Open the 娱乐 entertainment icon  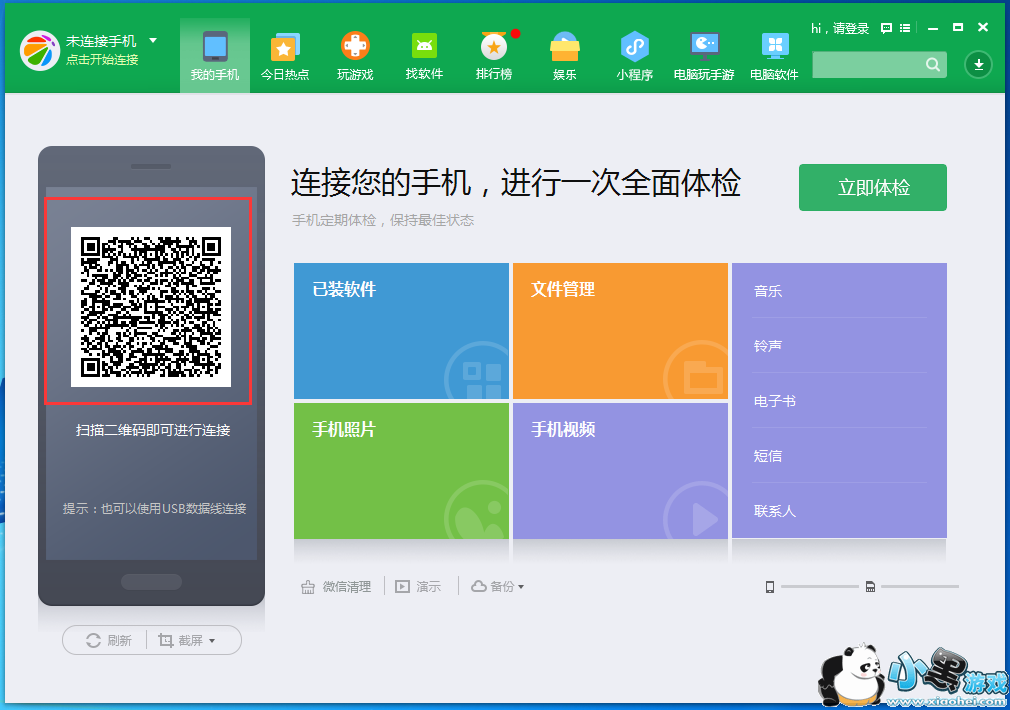[x=565, y=46]
